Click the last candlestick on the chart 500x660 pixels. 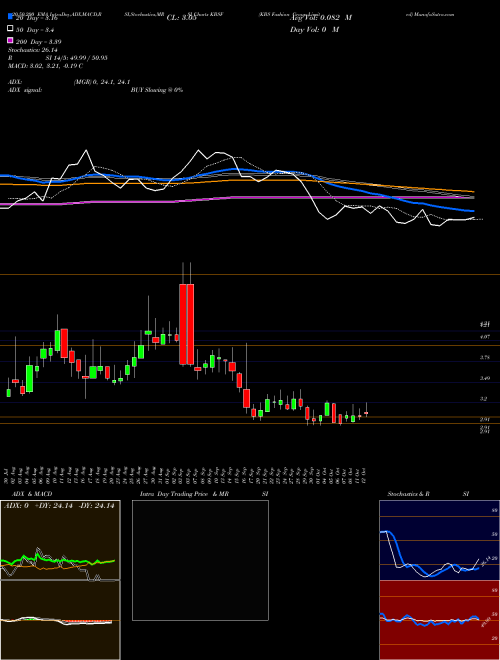(366, 413)
